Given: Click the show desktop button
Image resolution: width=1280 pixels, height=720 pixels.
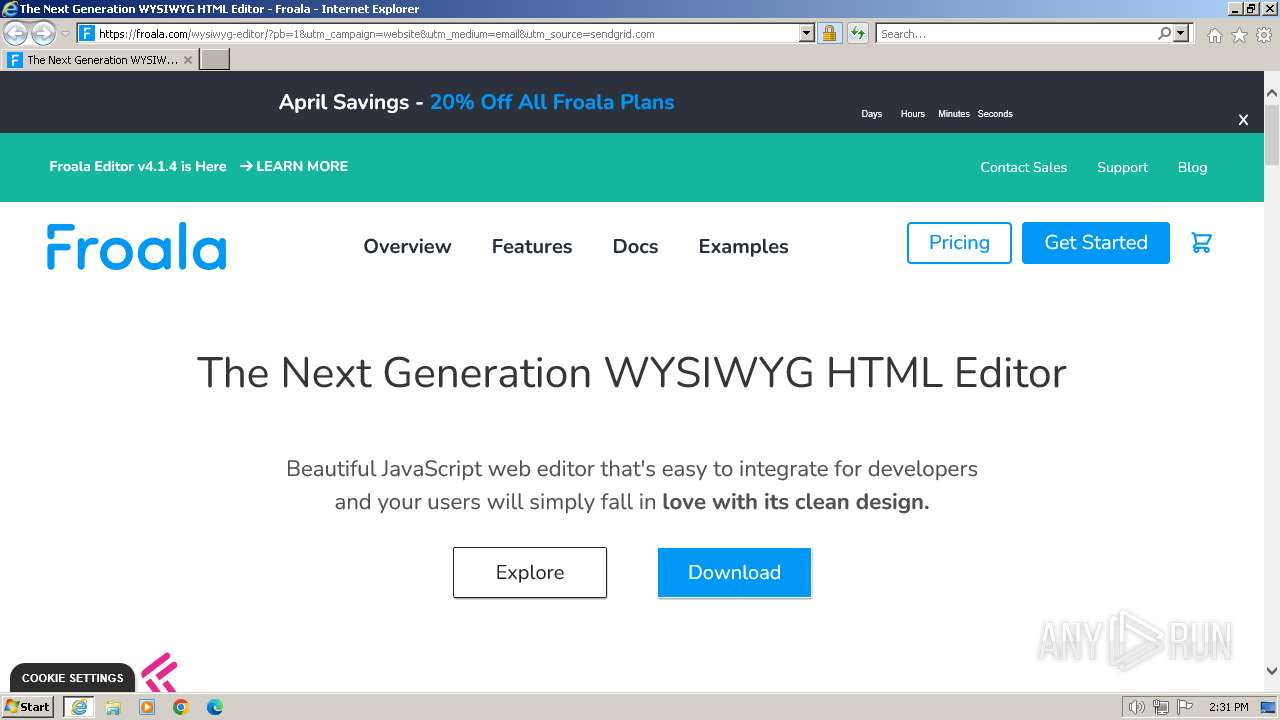Looking at the screenshot, I should click(1268, 707).
